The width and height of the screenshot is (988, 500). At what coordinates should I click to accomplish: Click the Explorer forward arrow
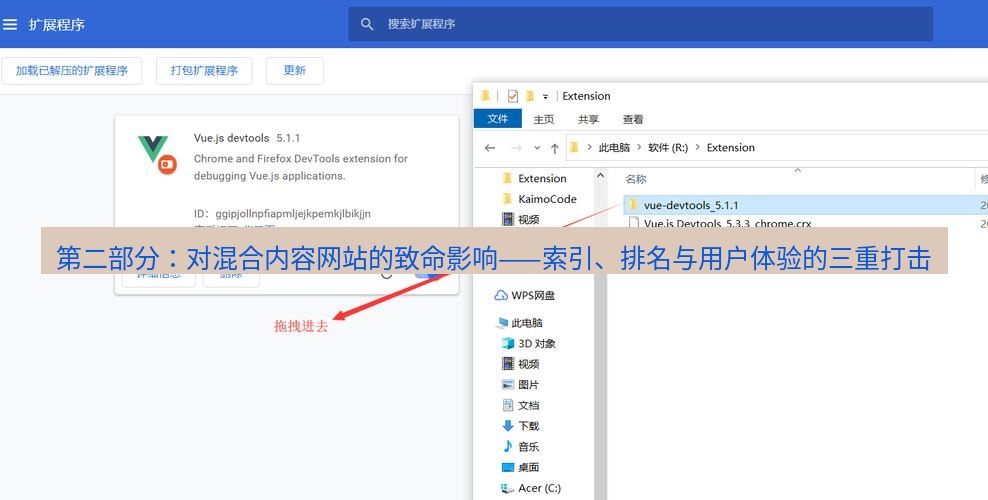point(516,148)
